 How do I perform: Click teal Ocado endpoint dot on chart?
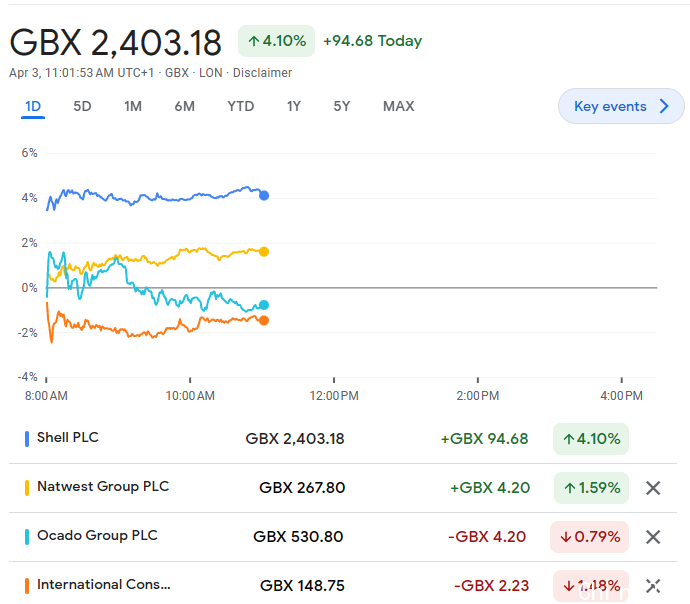click(264, 305)
